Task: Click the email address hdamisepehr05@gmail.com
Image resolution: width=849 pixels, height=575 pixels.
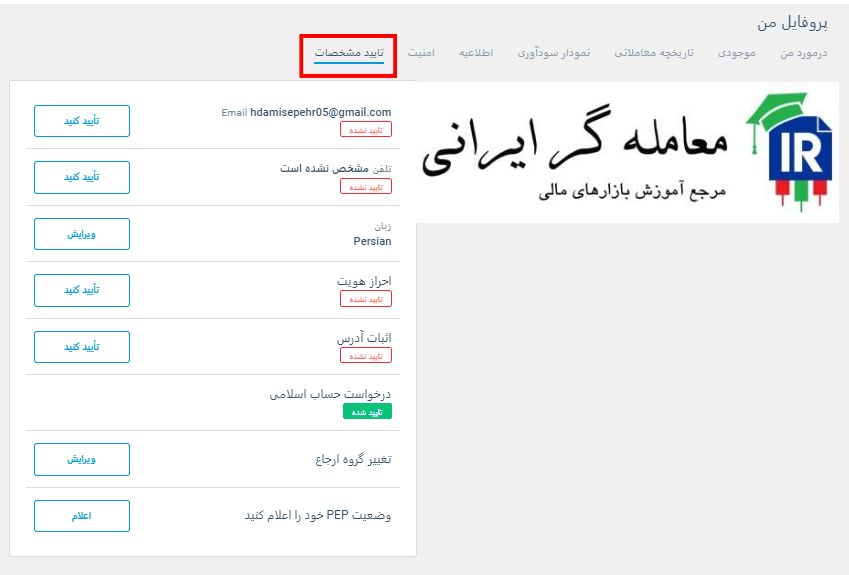Action: tap(321, 112)
